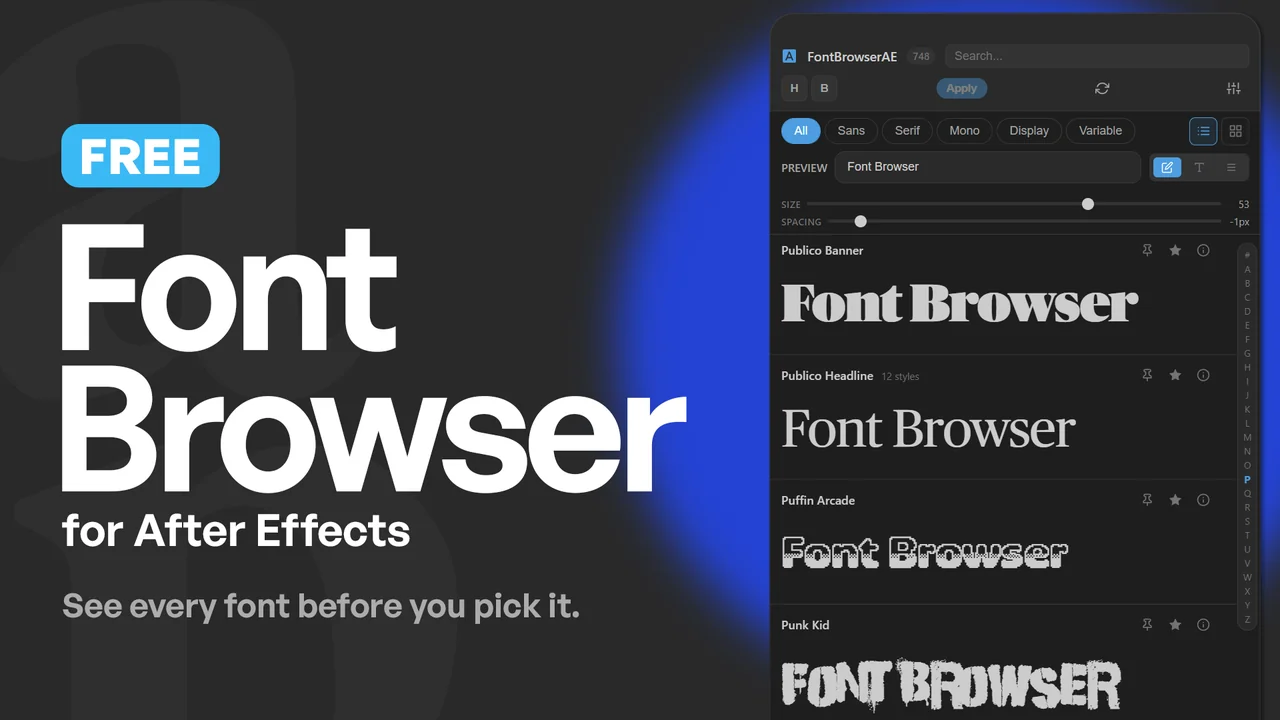
Task: View info for Puffin Arcade
Action: [1203, 500]
